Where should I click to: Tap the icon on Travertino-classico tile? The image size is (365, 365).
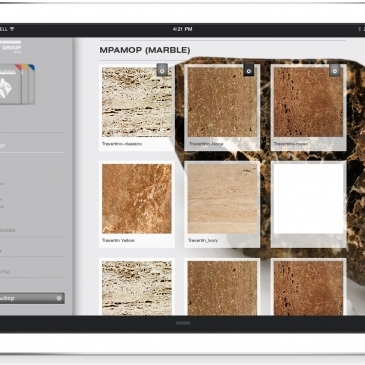pyautogui.click(x=162, y=70)
